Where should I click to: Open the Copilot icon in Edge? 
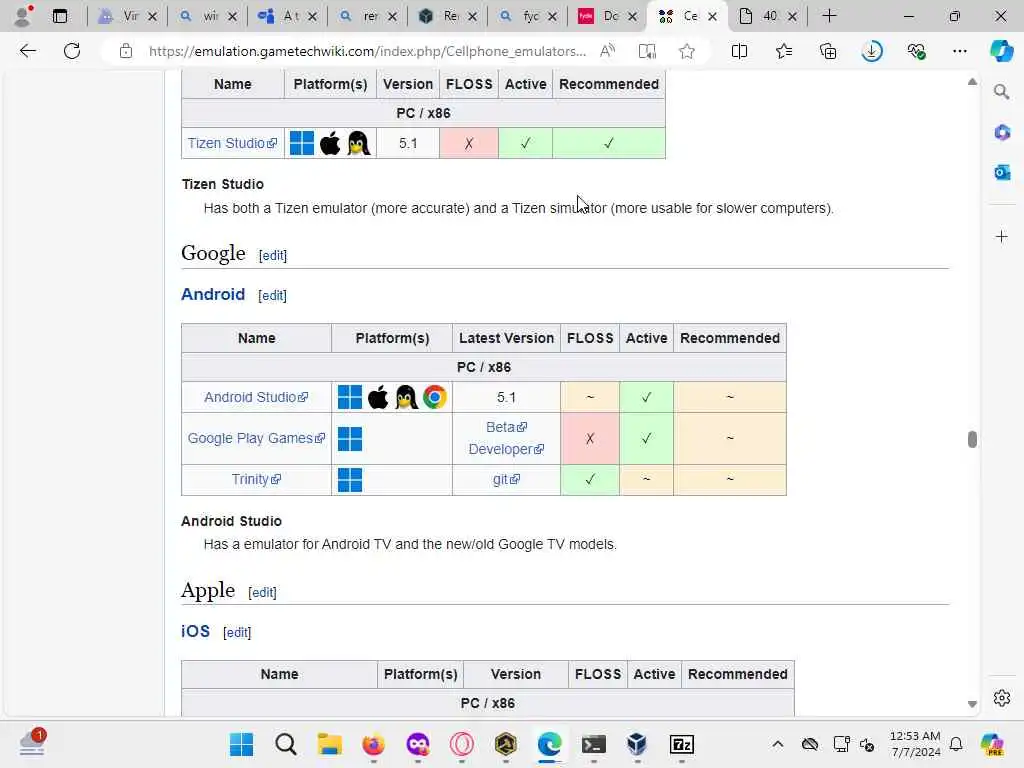[1001, 51]
